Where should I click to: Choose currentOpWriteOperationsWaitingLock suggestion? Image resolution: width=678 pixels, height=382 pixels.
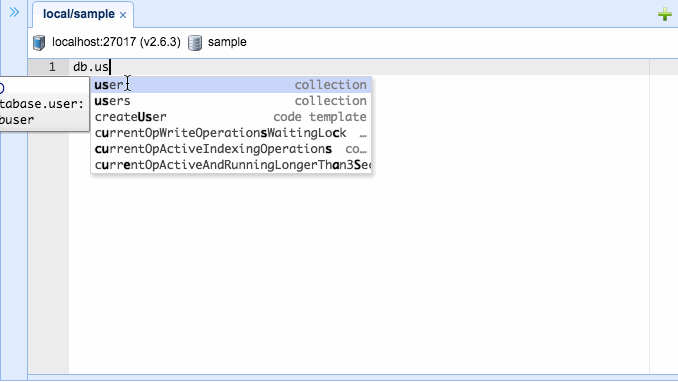[231, 133]
